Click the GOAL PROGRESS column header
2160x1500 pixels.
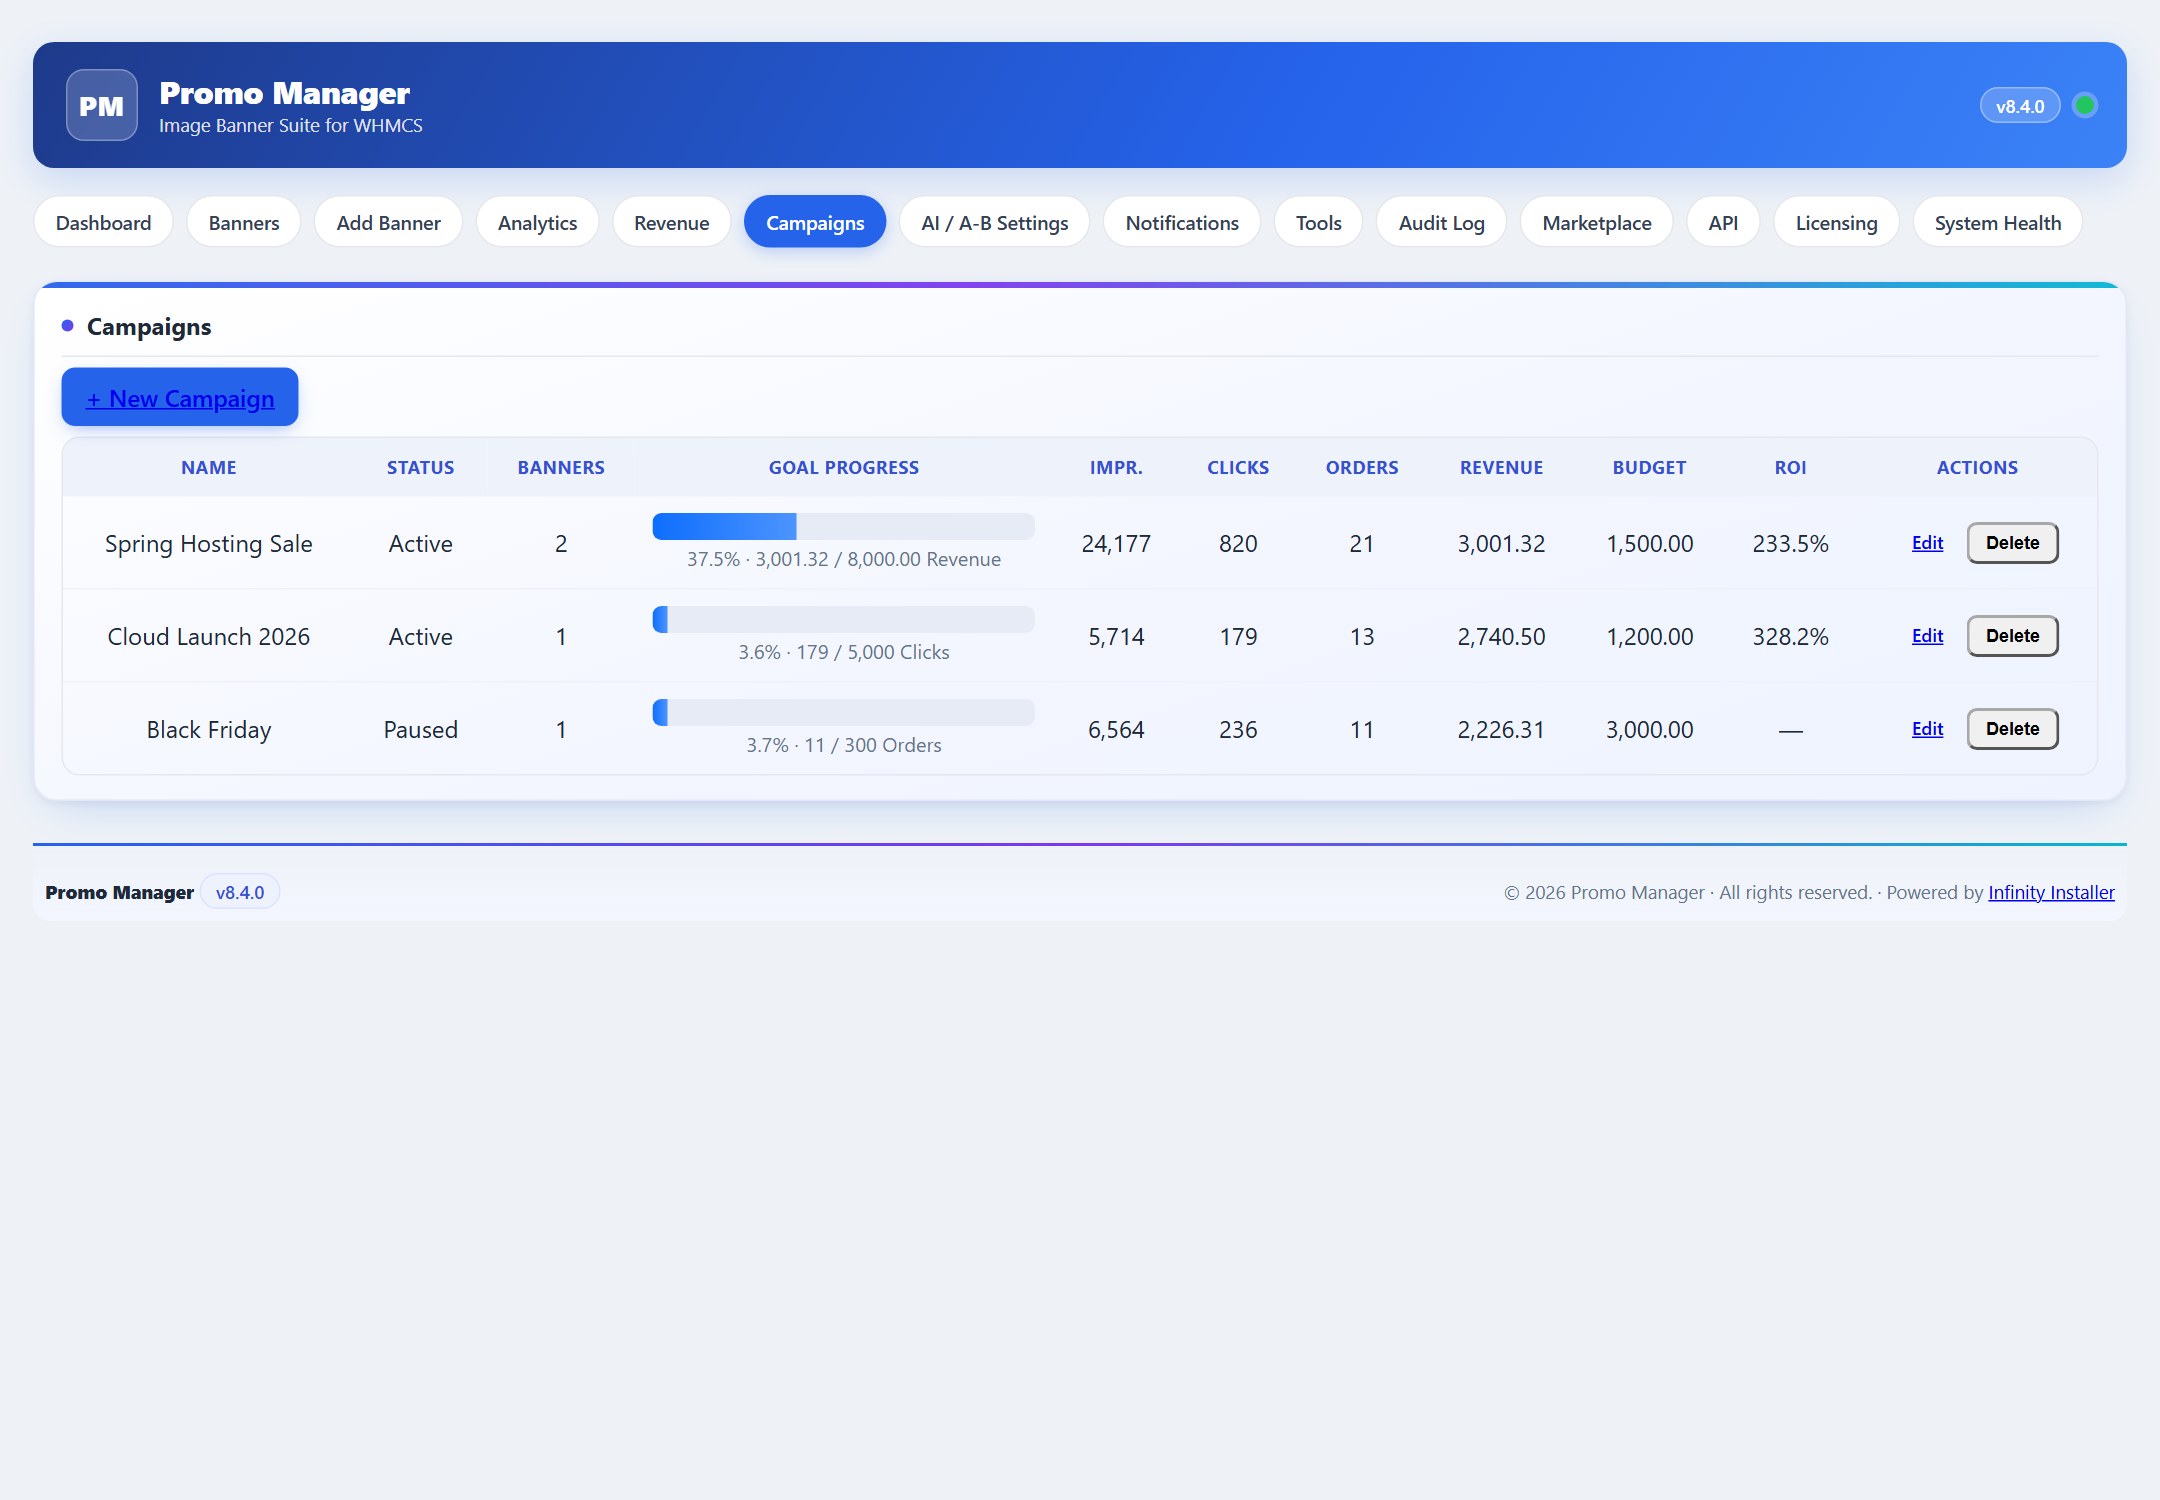(x=843, y=467)
